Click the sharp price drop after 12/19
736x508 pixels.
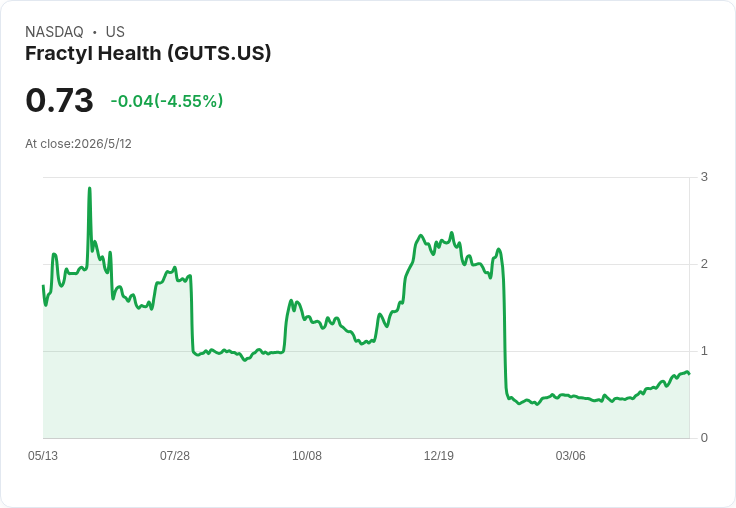pos(505,329)
